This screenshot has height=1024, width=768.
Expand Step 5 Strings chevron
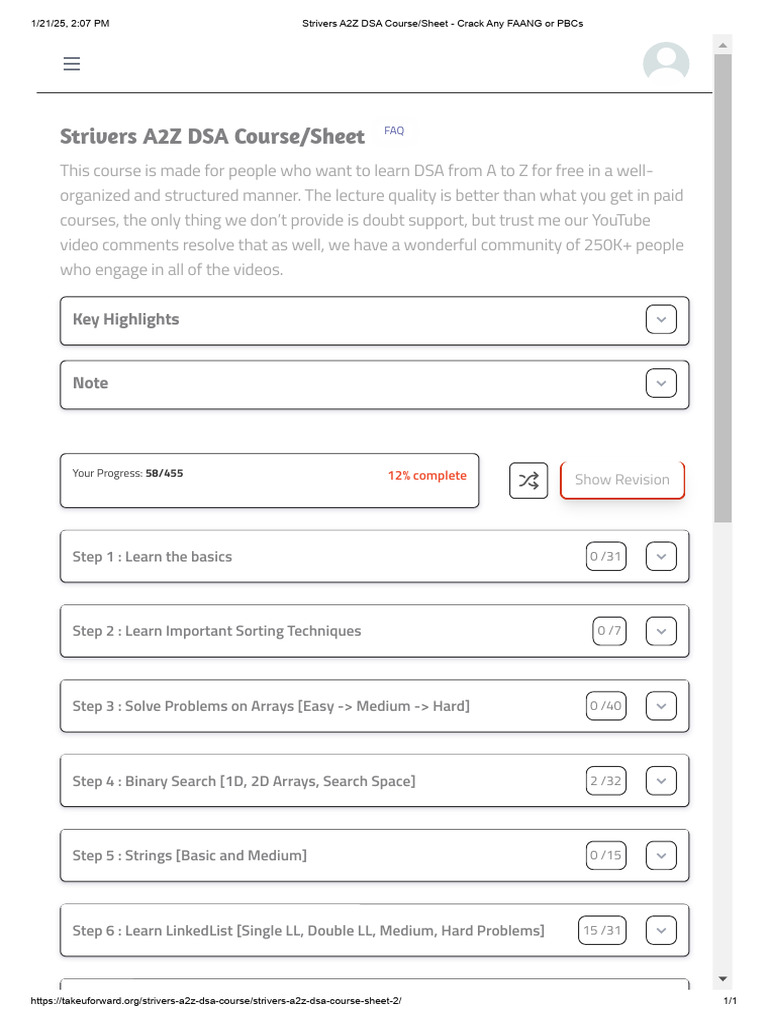661,856
